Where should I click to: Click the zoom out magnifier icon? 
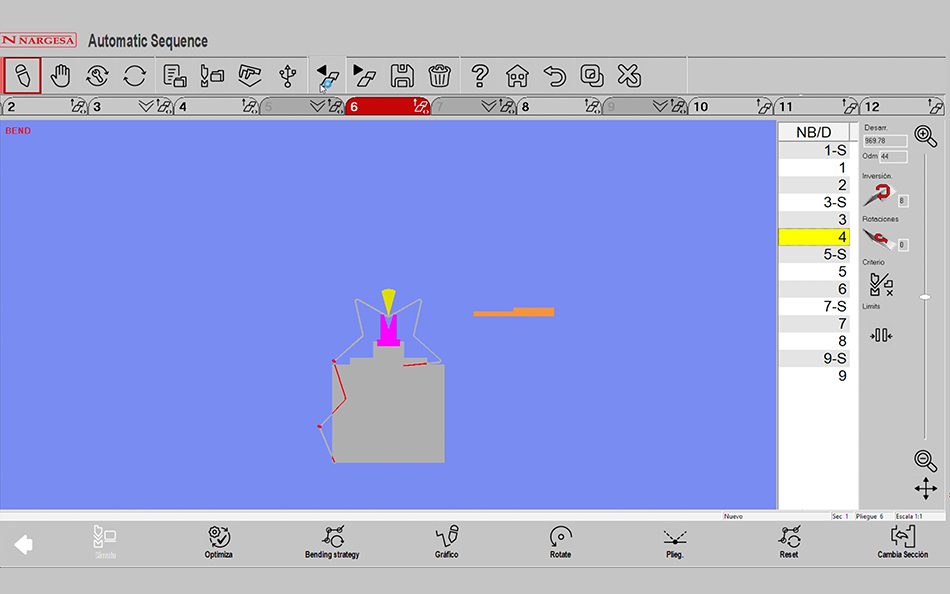[x=925, y=459]
